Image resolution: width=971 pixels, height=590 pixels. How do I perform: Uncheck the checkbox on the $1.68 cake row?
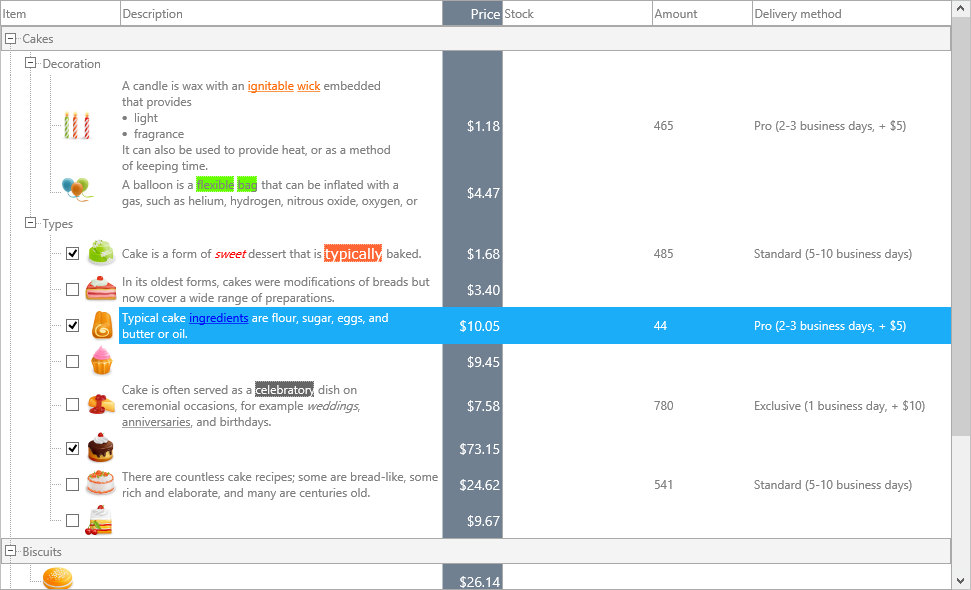(72, 254)
